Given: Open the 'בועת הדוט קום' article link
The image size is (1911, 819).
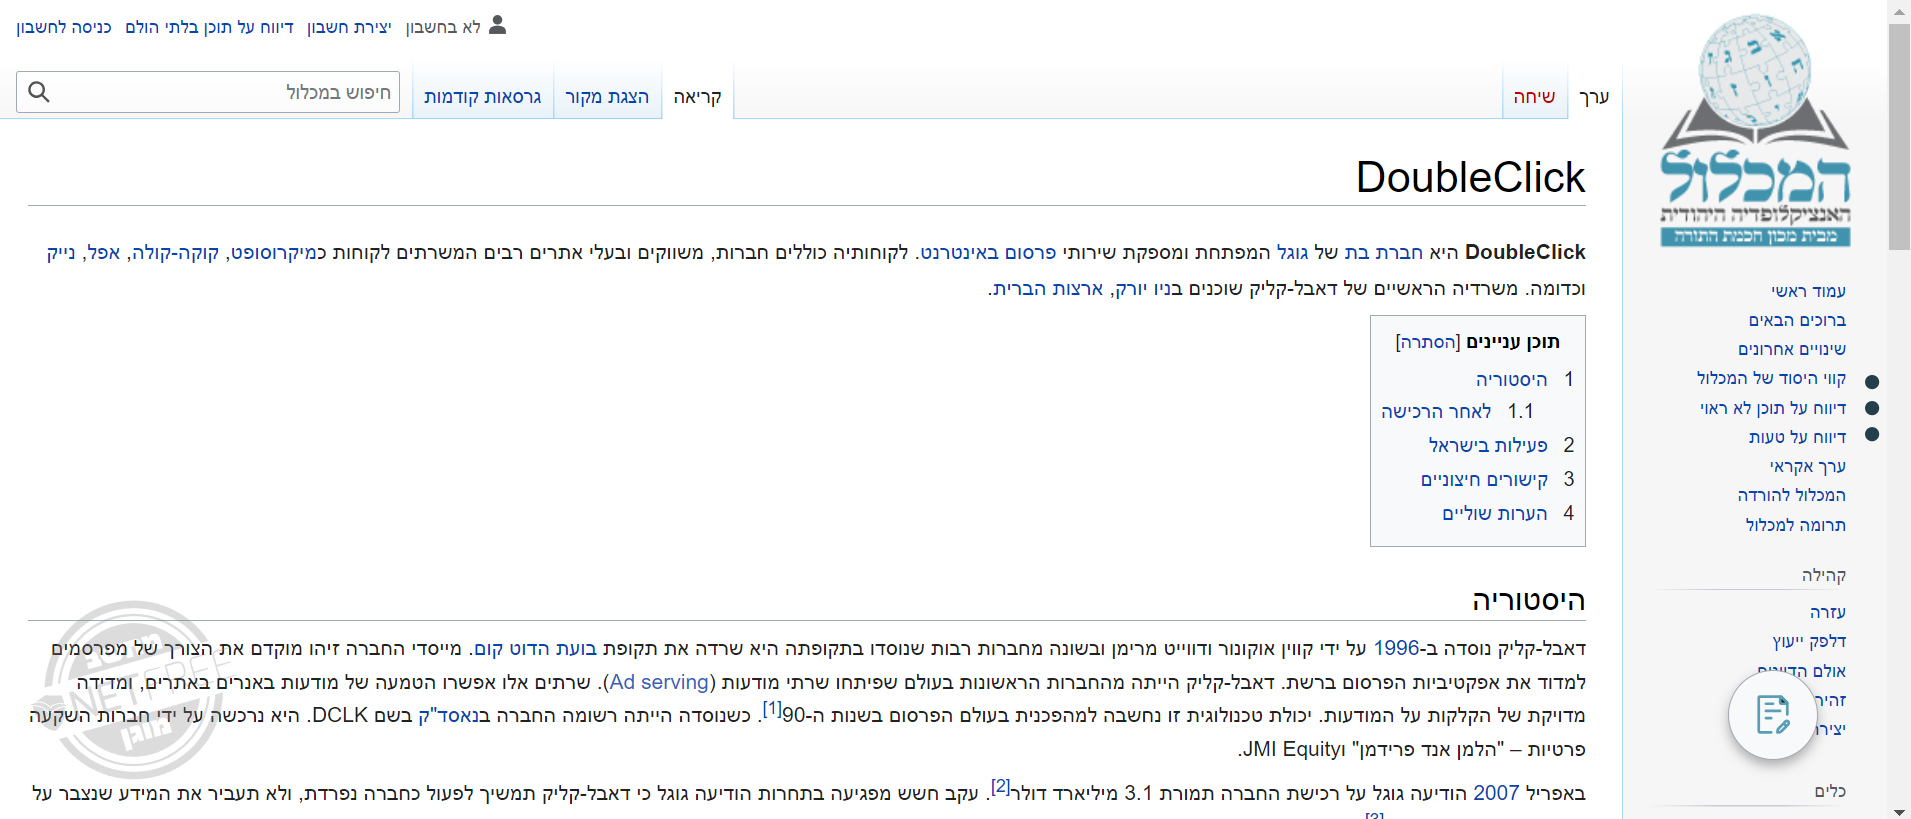Looking at the screenshot, I should (x=535, y=648).
